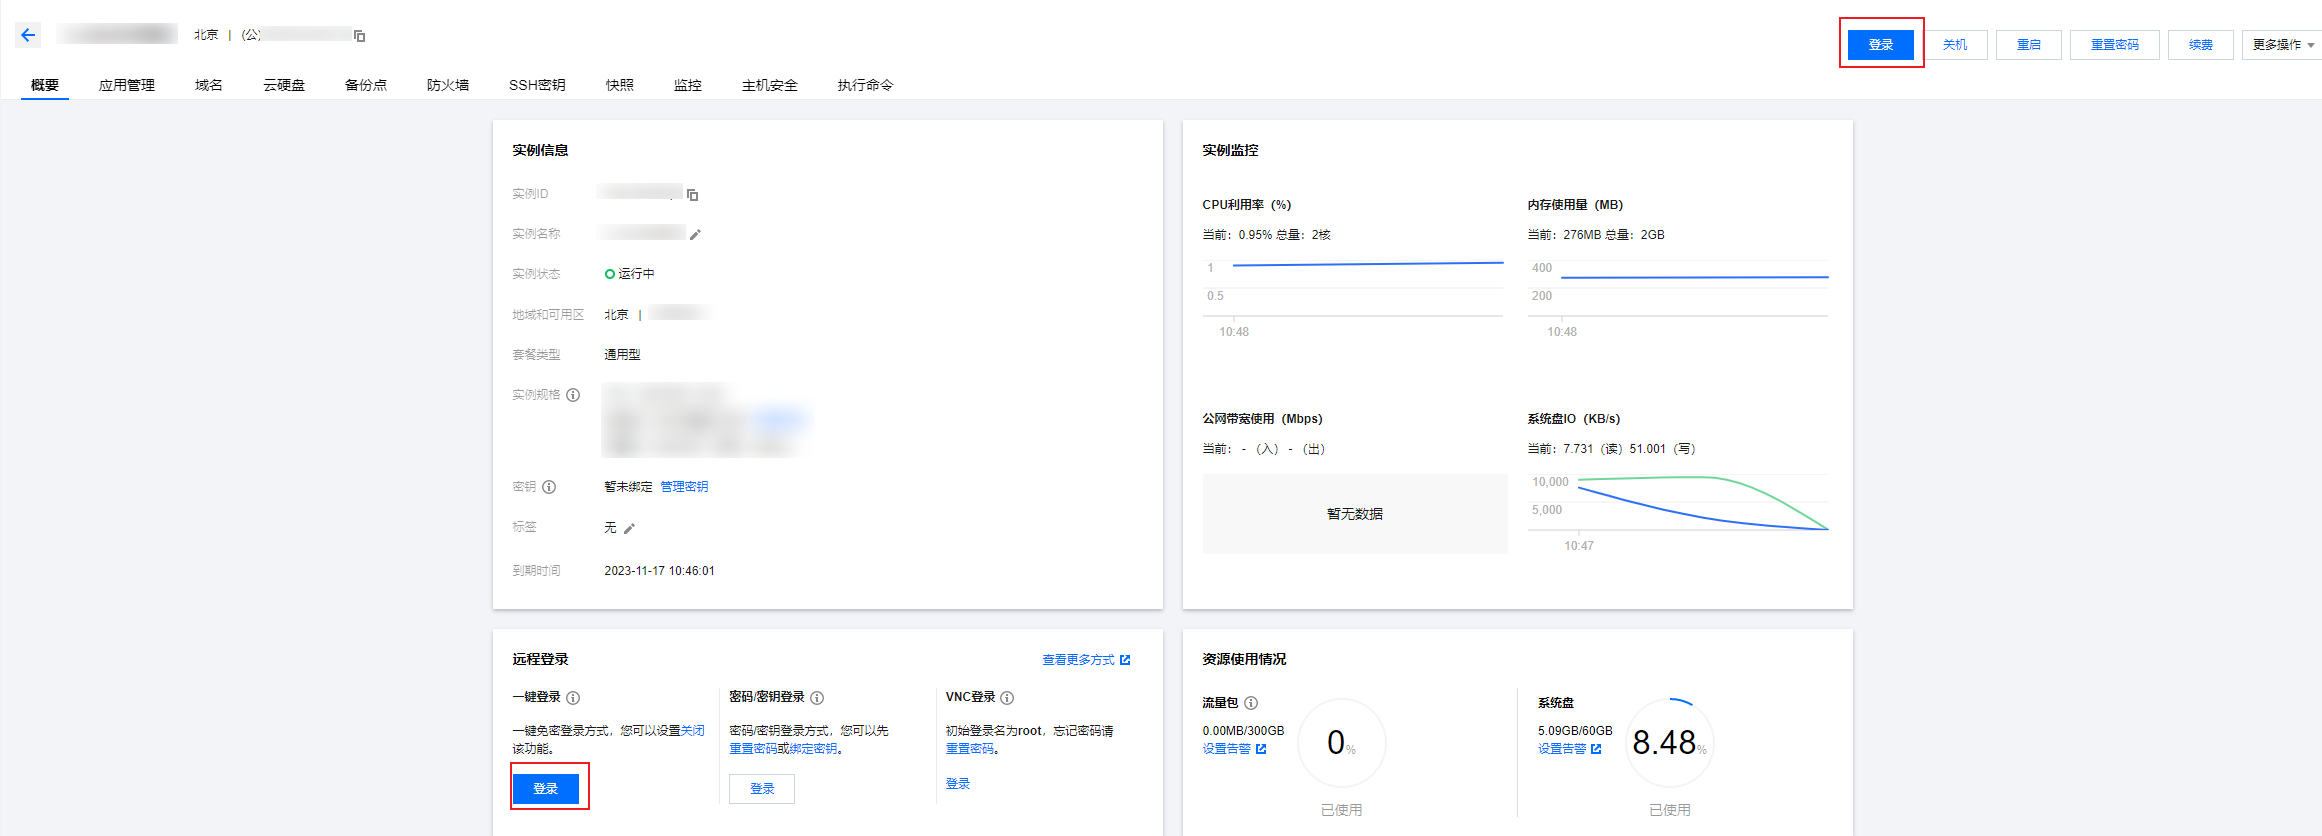Select the 云硬盘 tab
This screenshot has height=836, width=2322.
pos(284,85)
